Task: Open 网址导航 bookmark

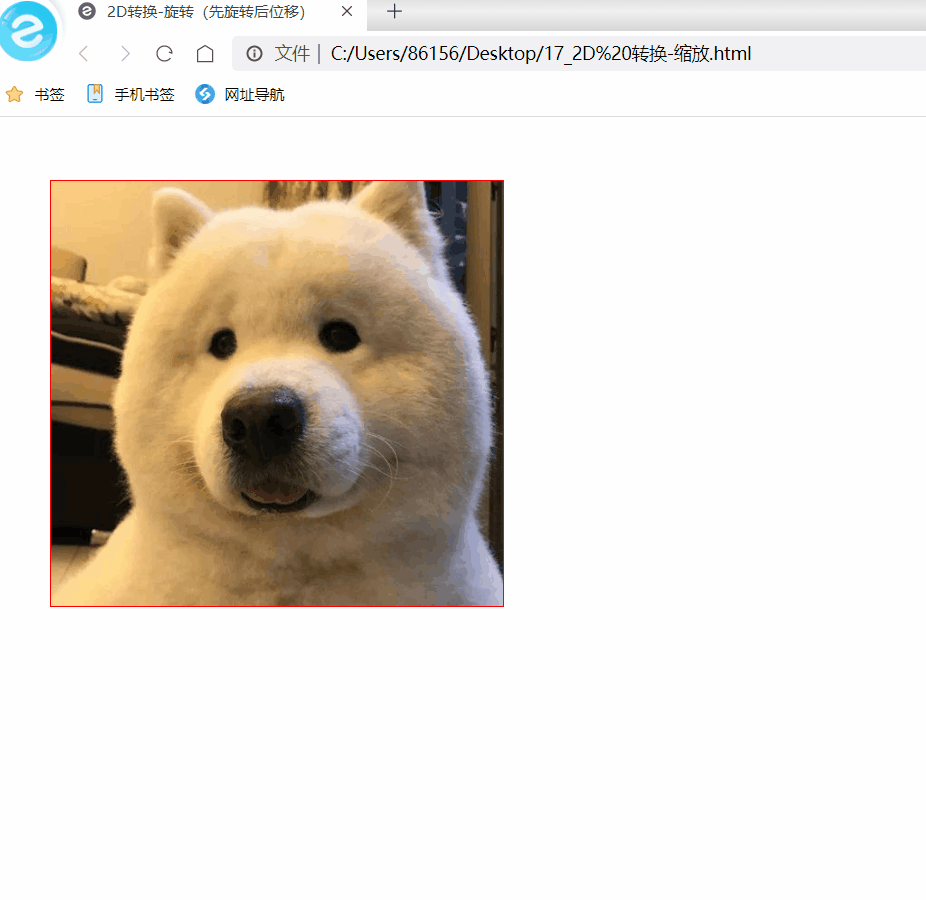Action: (255, 94)
